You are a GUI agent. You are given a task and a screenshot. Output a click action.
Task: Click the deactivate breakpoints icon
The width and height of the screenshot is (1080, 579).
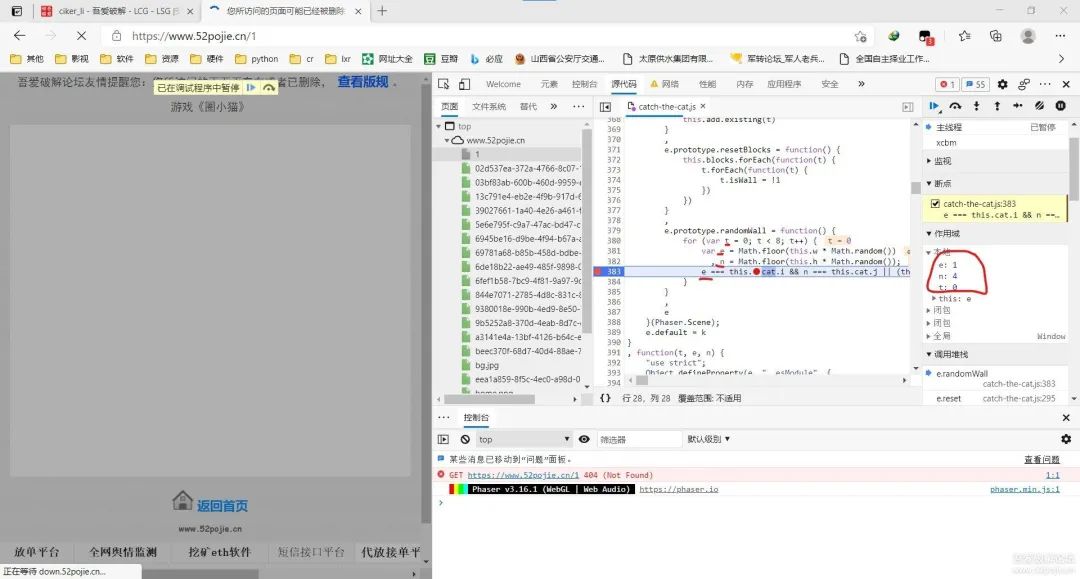pyautogui.click(x=1039, y=106)
